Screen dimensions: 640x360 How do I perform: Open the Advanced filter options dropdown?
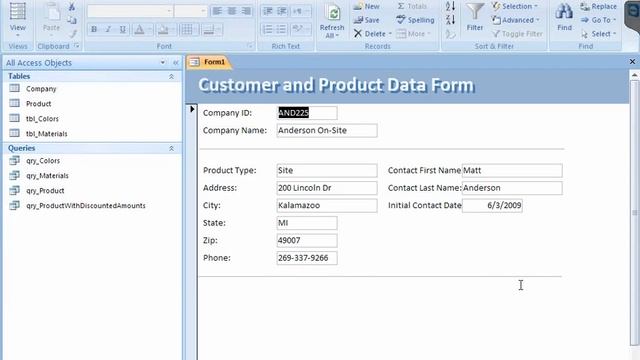(516, 20)
